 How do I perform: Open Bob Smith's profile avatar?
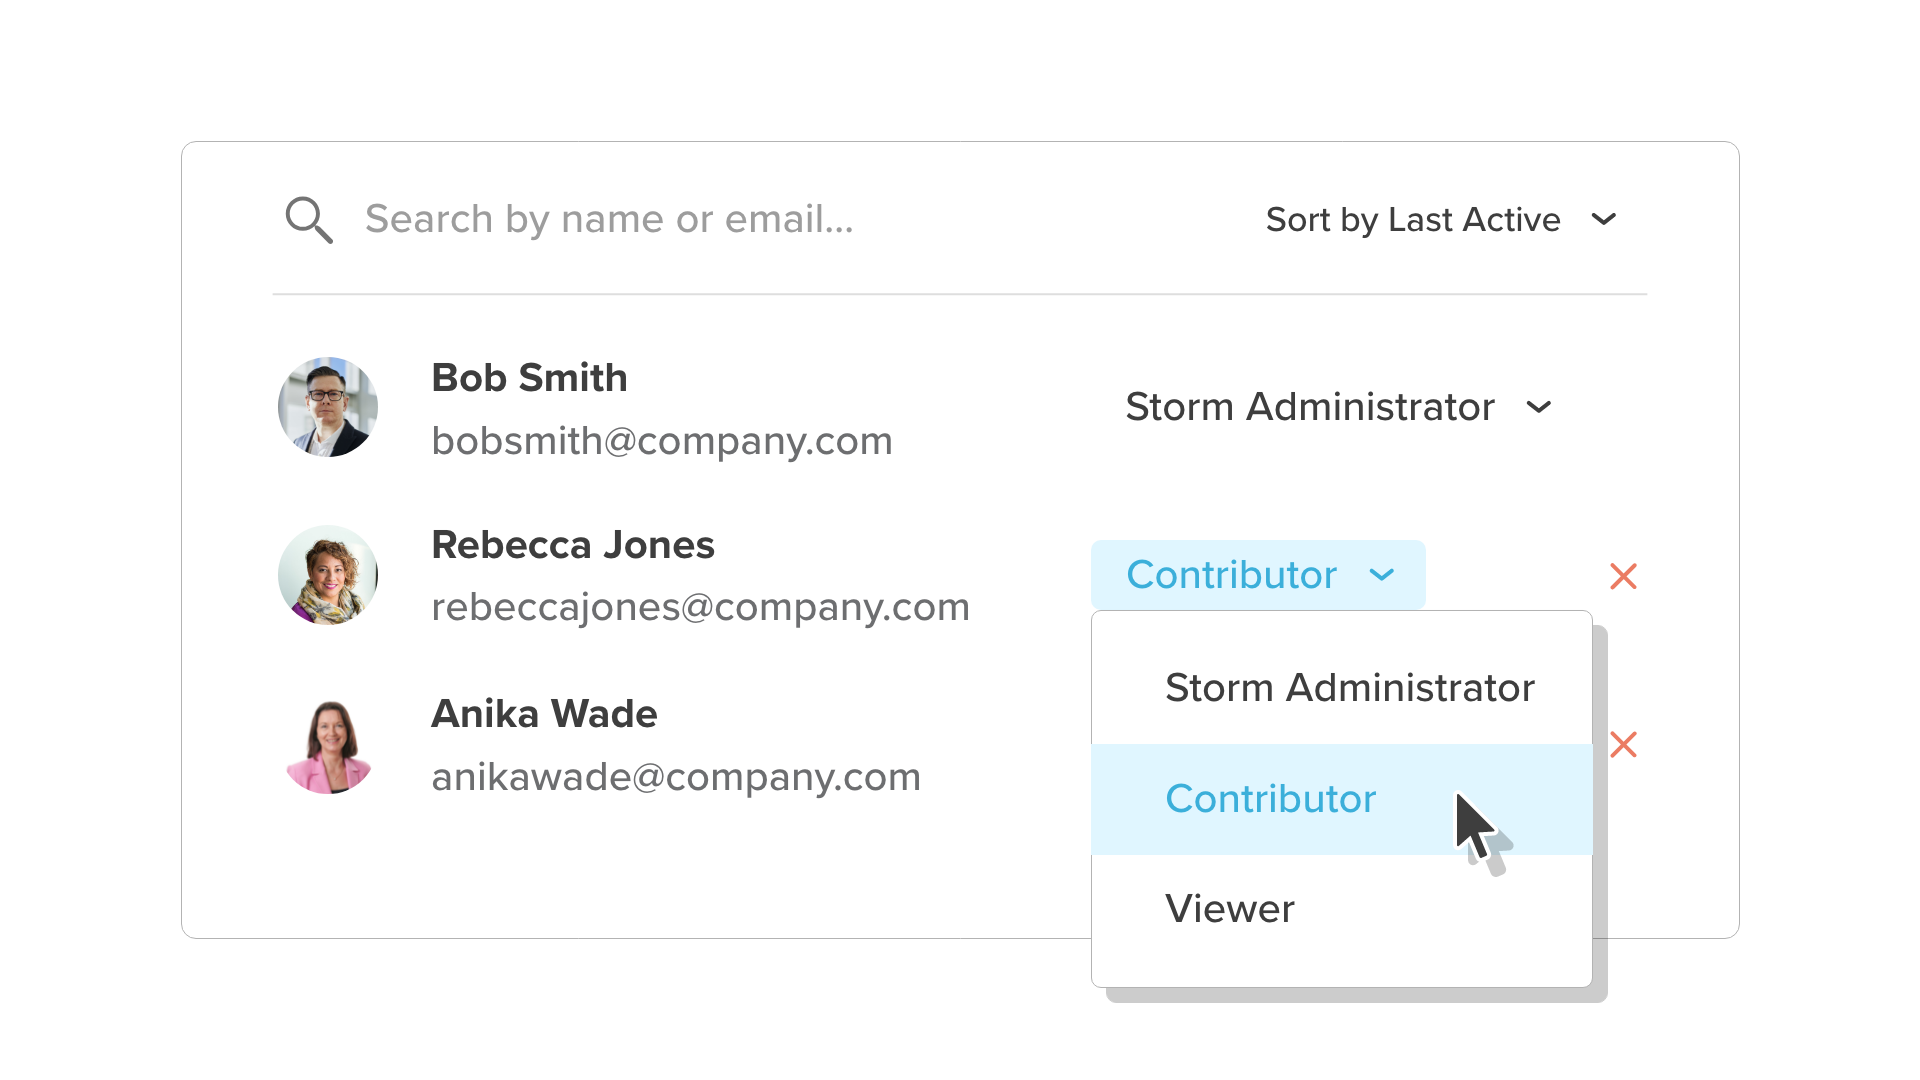(328, 407)
